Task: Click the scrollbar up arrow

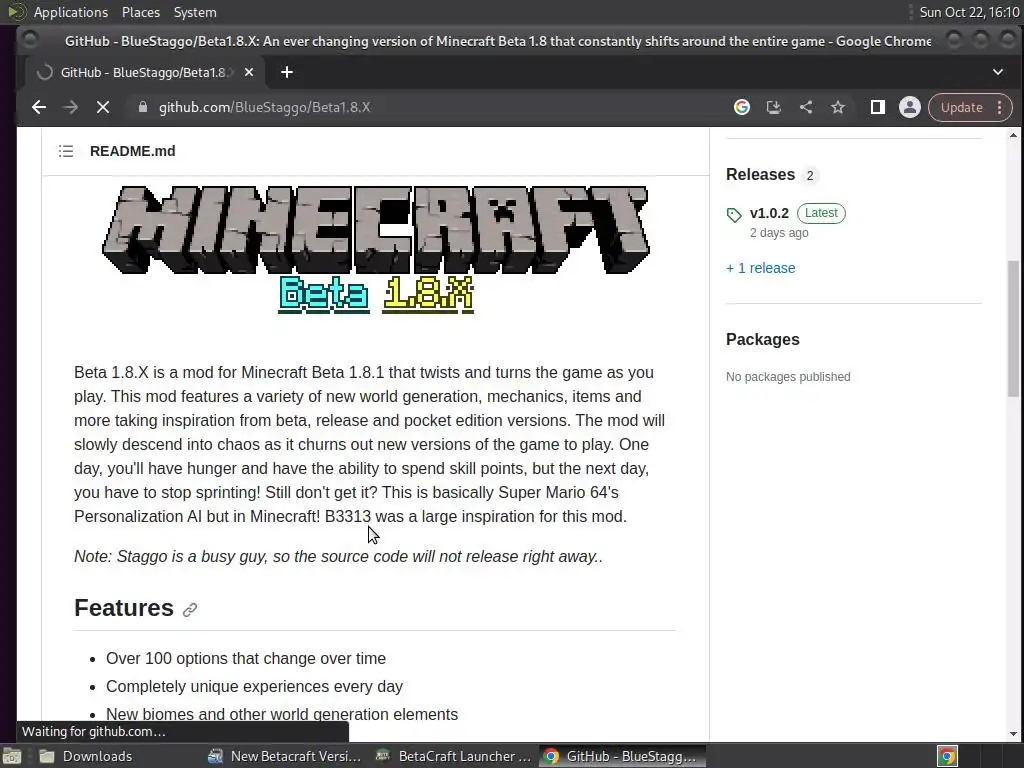Action: point(1013,136)
